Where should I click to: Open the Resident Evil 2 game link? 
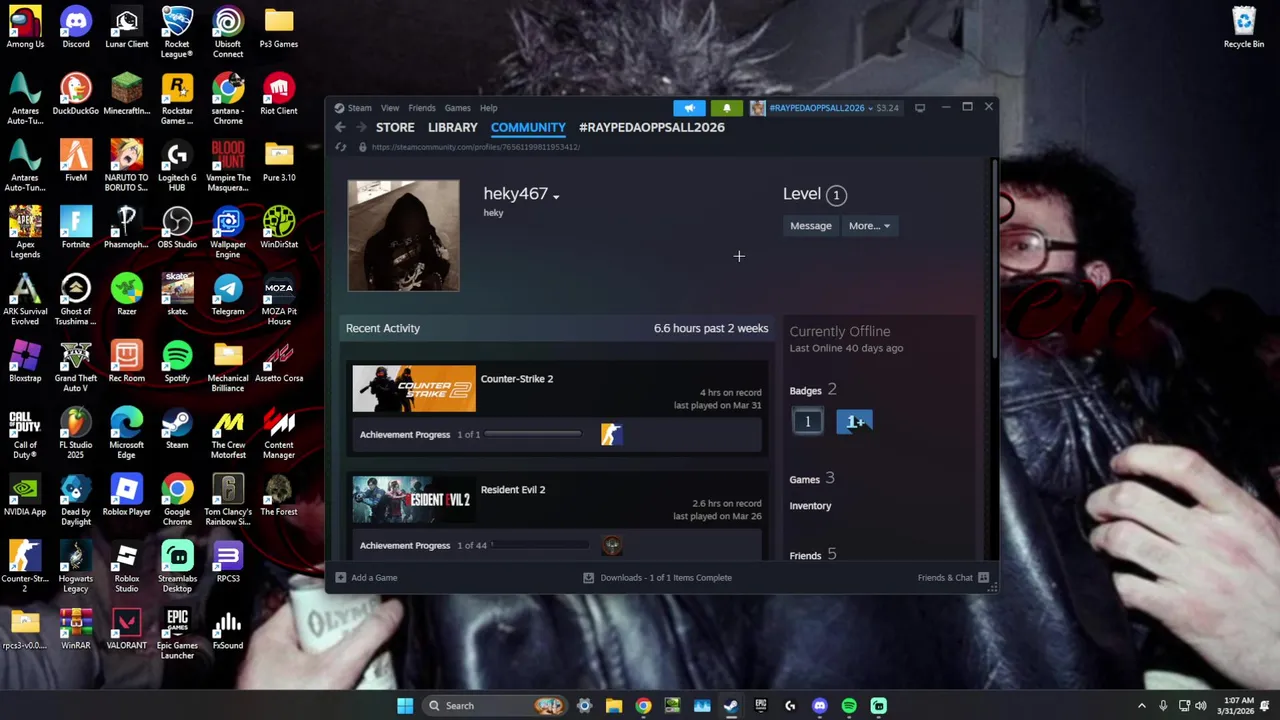[513, 490]
